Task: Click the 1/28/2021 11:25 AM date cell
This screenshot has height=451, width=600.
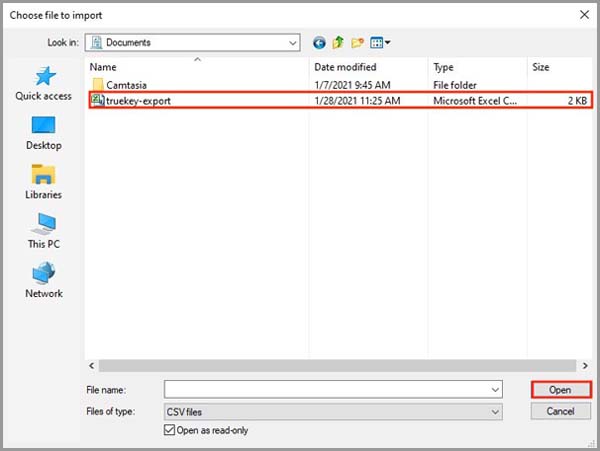Action: [x=357, y=101]
